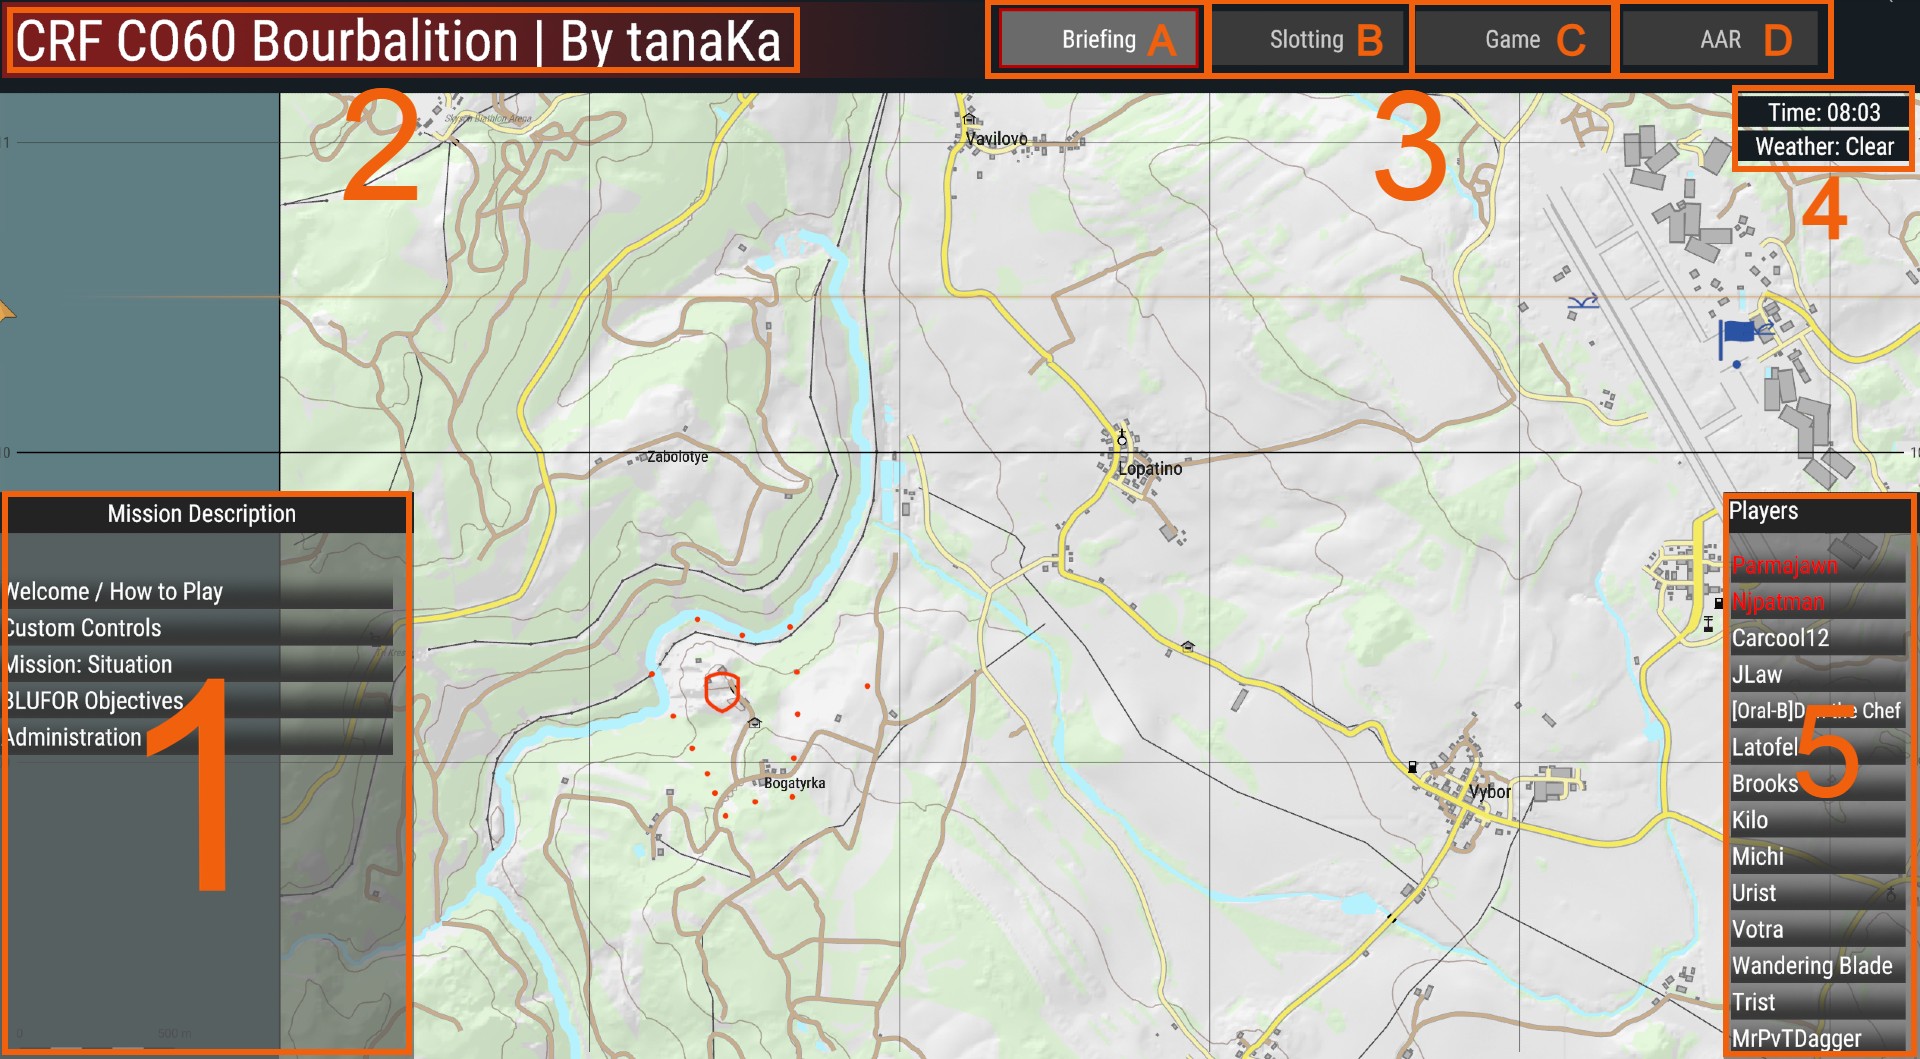Click the red shield objective marker
1920x1059 pixels.
pos(721,691)
